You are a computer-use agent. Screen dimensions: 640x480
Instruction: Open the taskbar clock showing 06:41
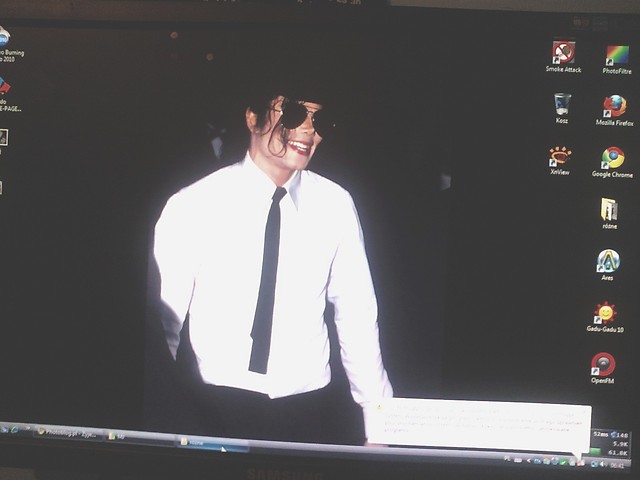(x=617, y=466)
